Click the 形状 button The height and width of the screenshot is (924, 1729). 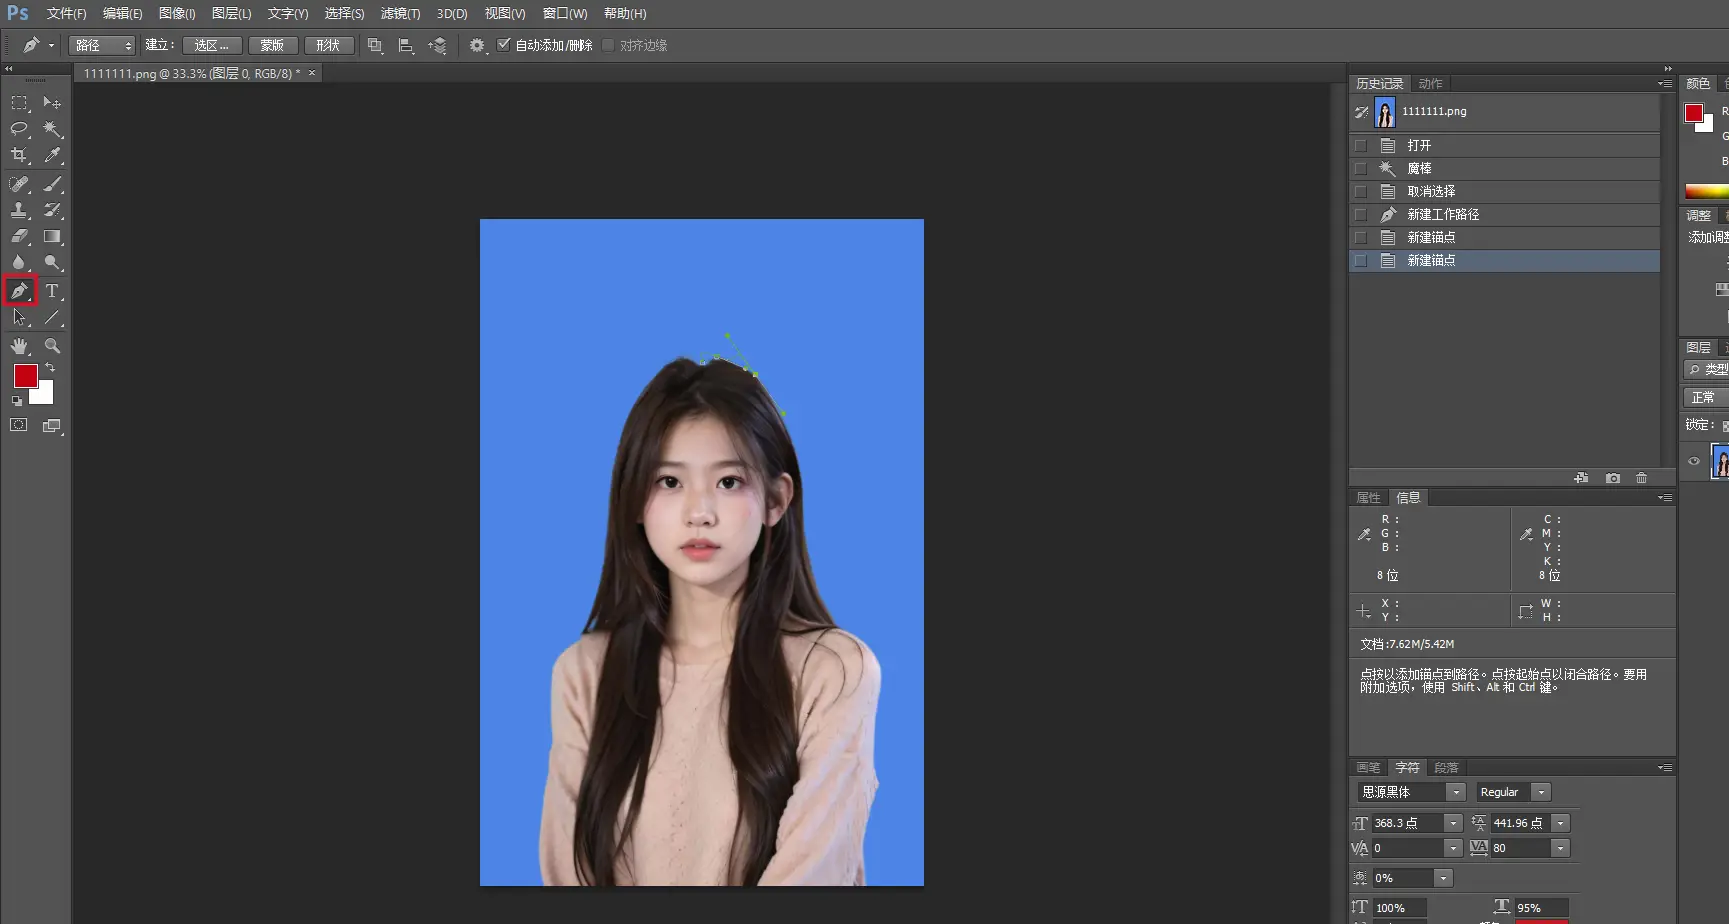(328, 45)
